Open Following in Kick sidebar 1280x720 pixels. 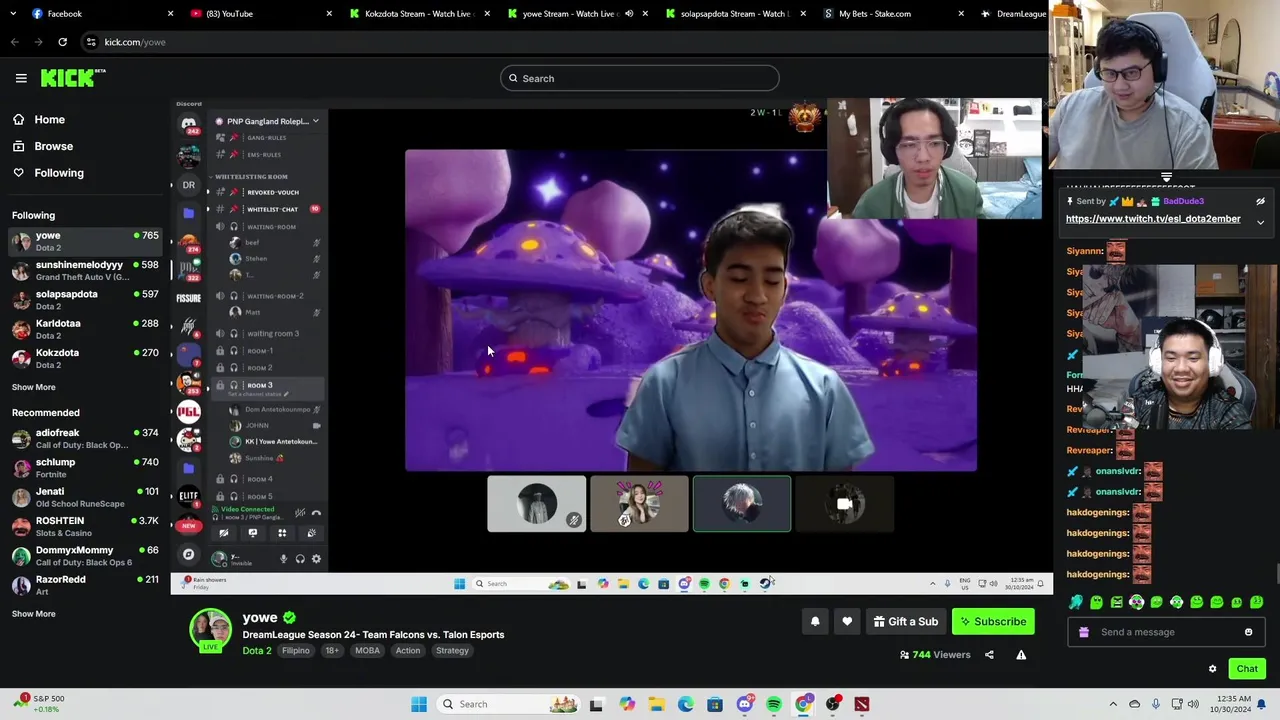[58, 173]
